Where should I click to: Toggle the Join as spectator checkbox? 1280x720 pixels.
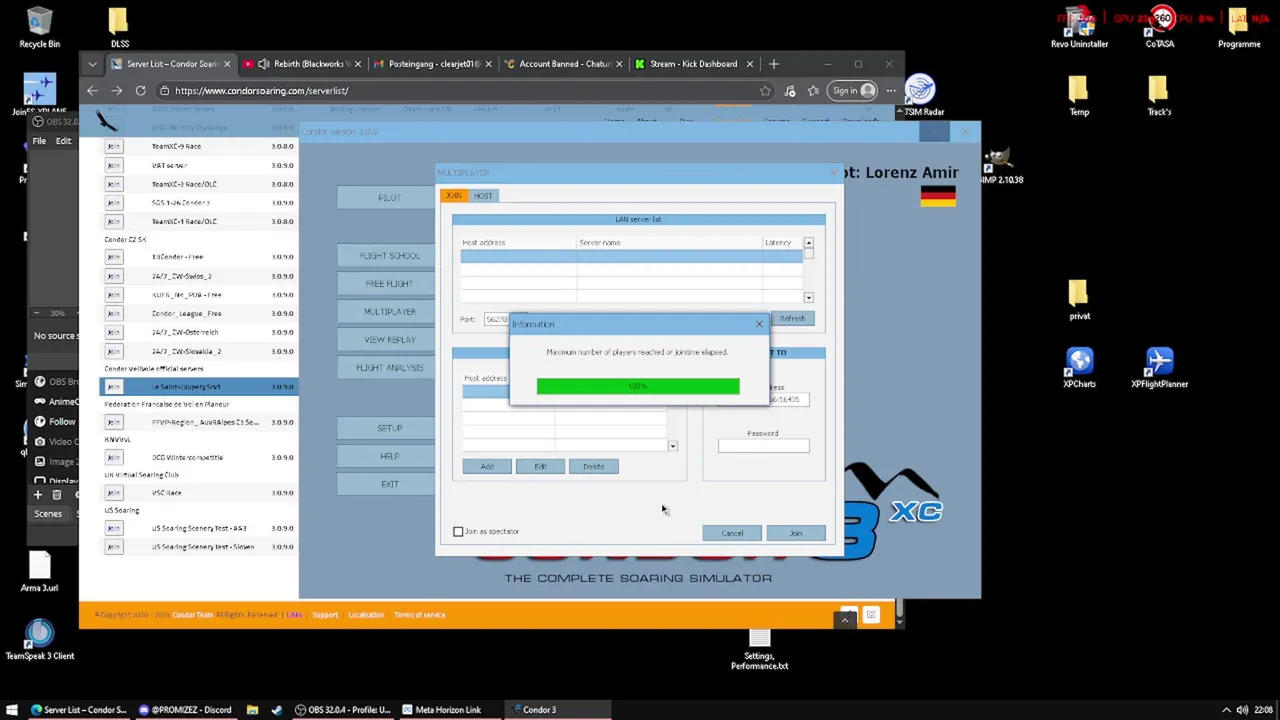tap(458, 532)
